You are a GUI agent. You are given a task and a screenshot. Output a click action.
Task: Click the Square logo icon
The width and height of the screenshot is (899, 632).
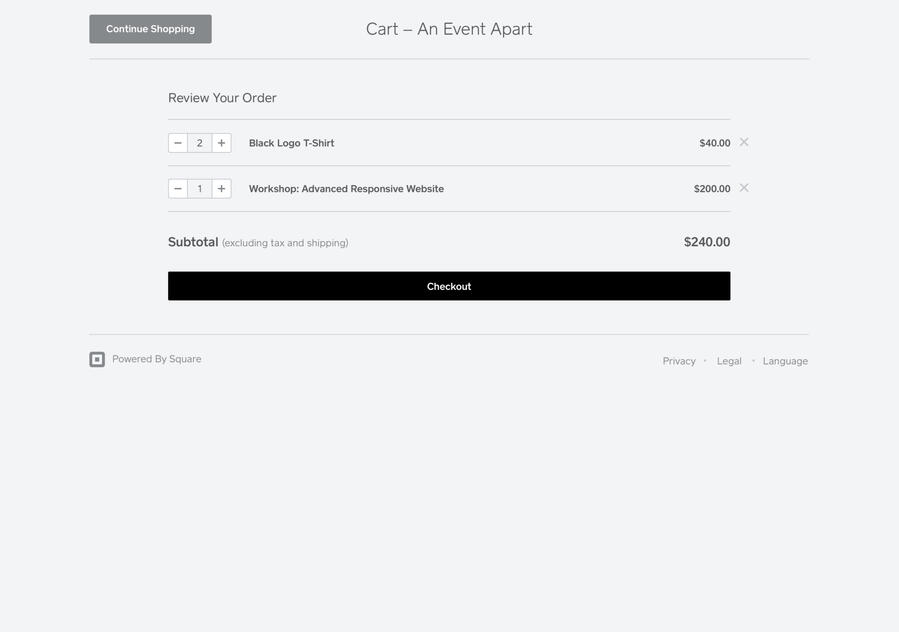pos(97,360)
